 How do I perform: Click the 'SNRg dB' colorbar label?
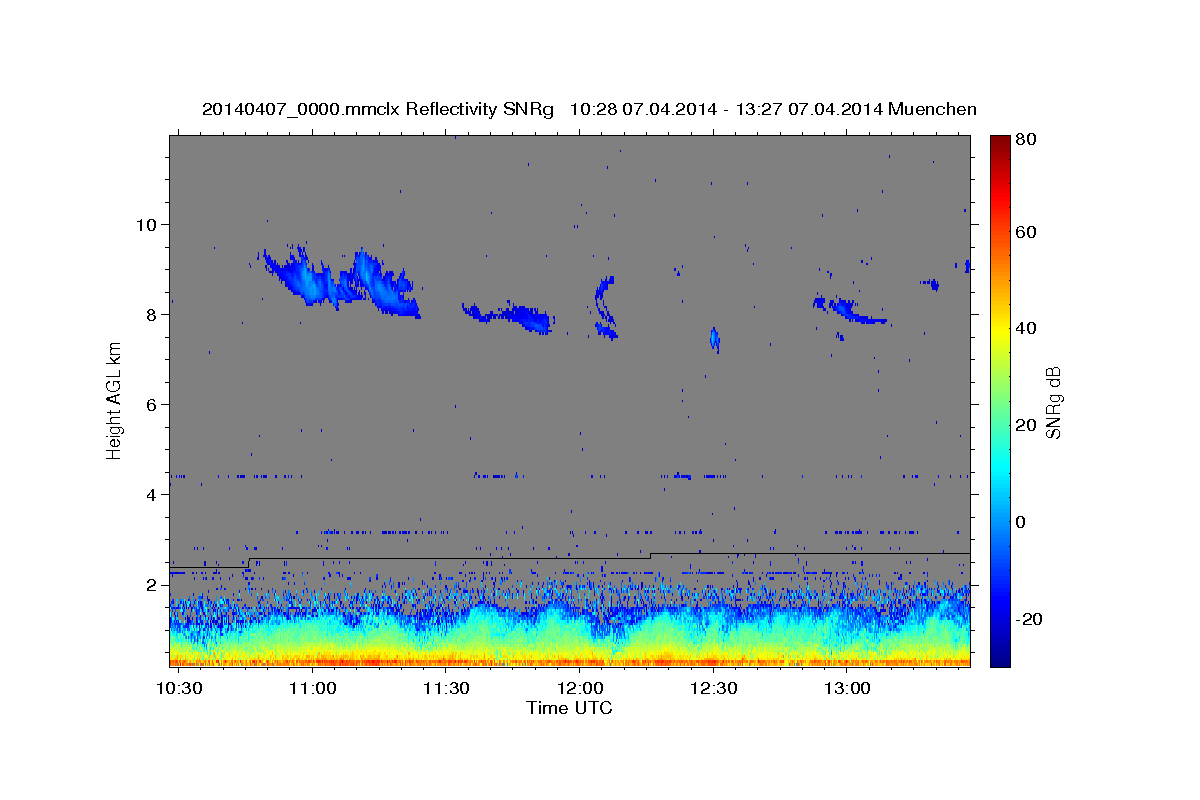point(1053,402)
